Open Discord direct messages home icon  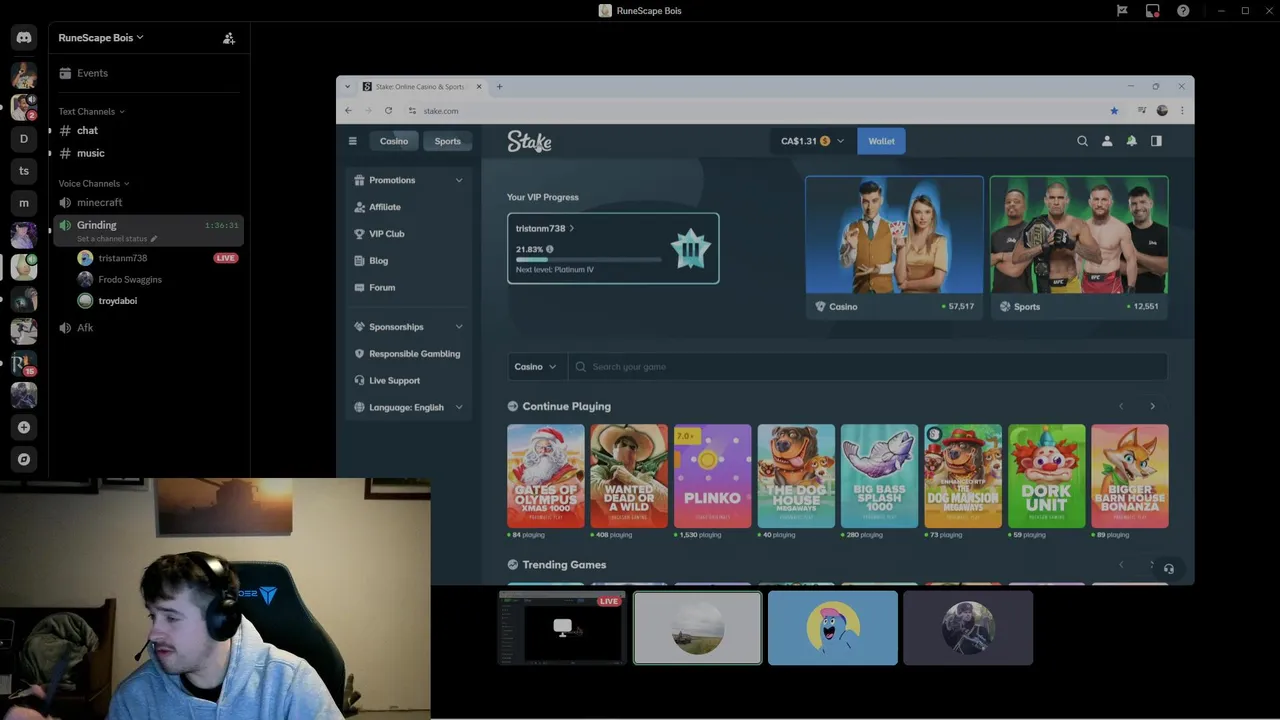click(24, 38)
